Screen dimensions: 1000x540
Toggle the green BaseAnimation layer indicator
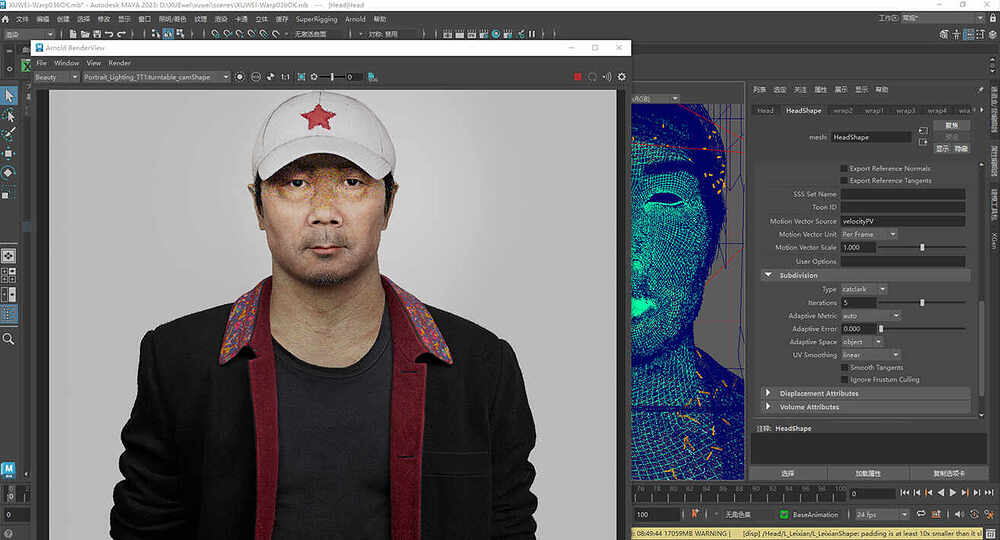[x=784, y=514]
